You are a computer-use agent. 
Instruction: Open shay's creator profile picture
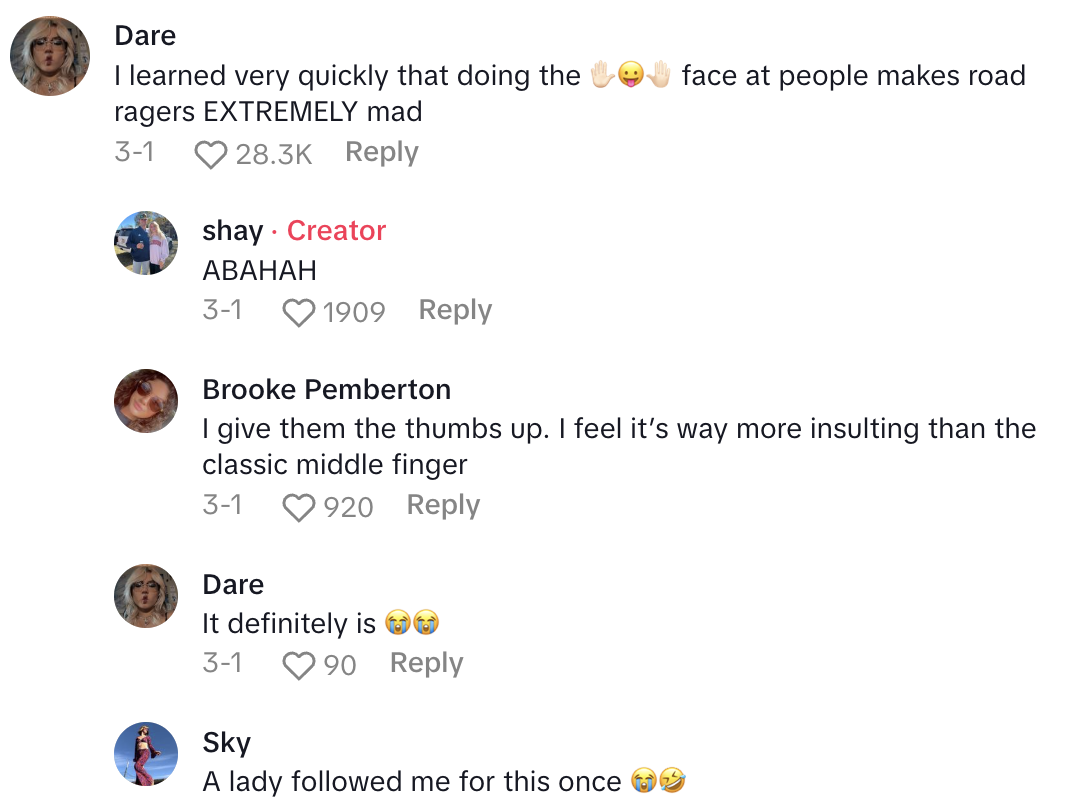click(146, 243)
